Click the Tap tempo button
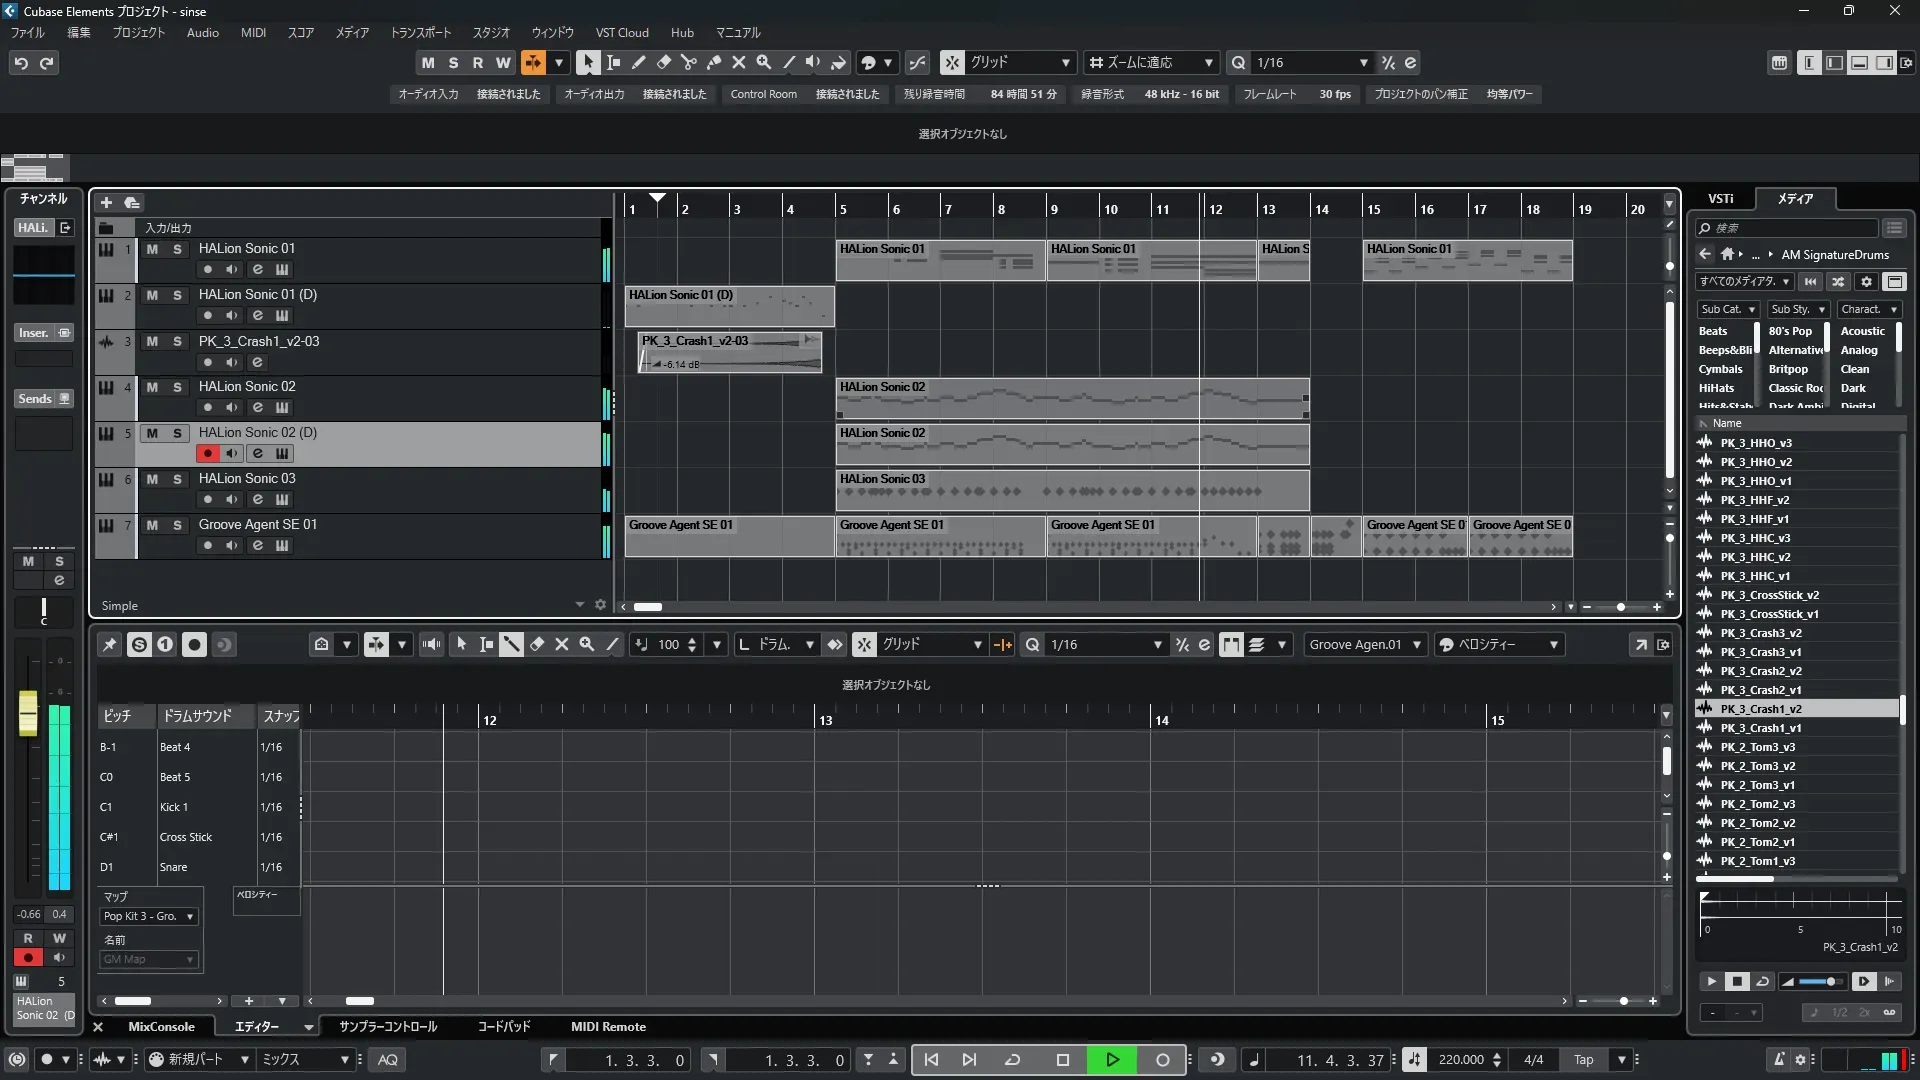 click(1583, 1060)
